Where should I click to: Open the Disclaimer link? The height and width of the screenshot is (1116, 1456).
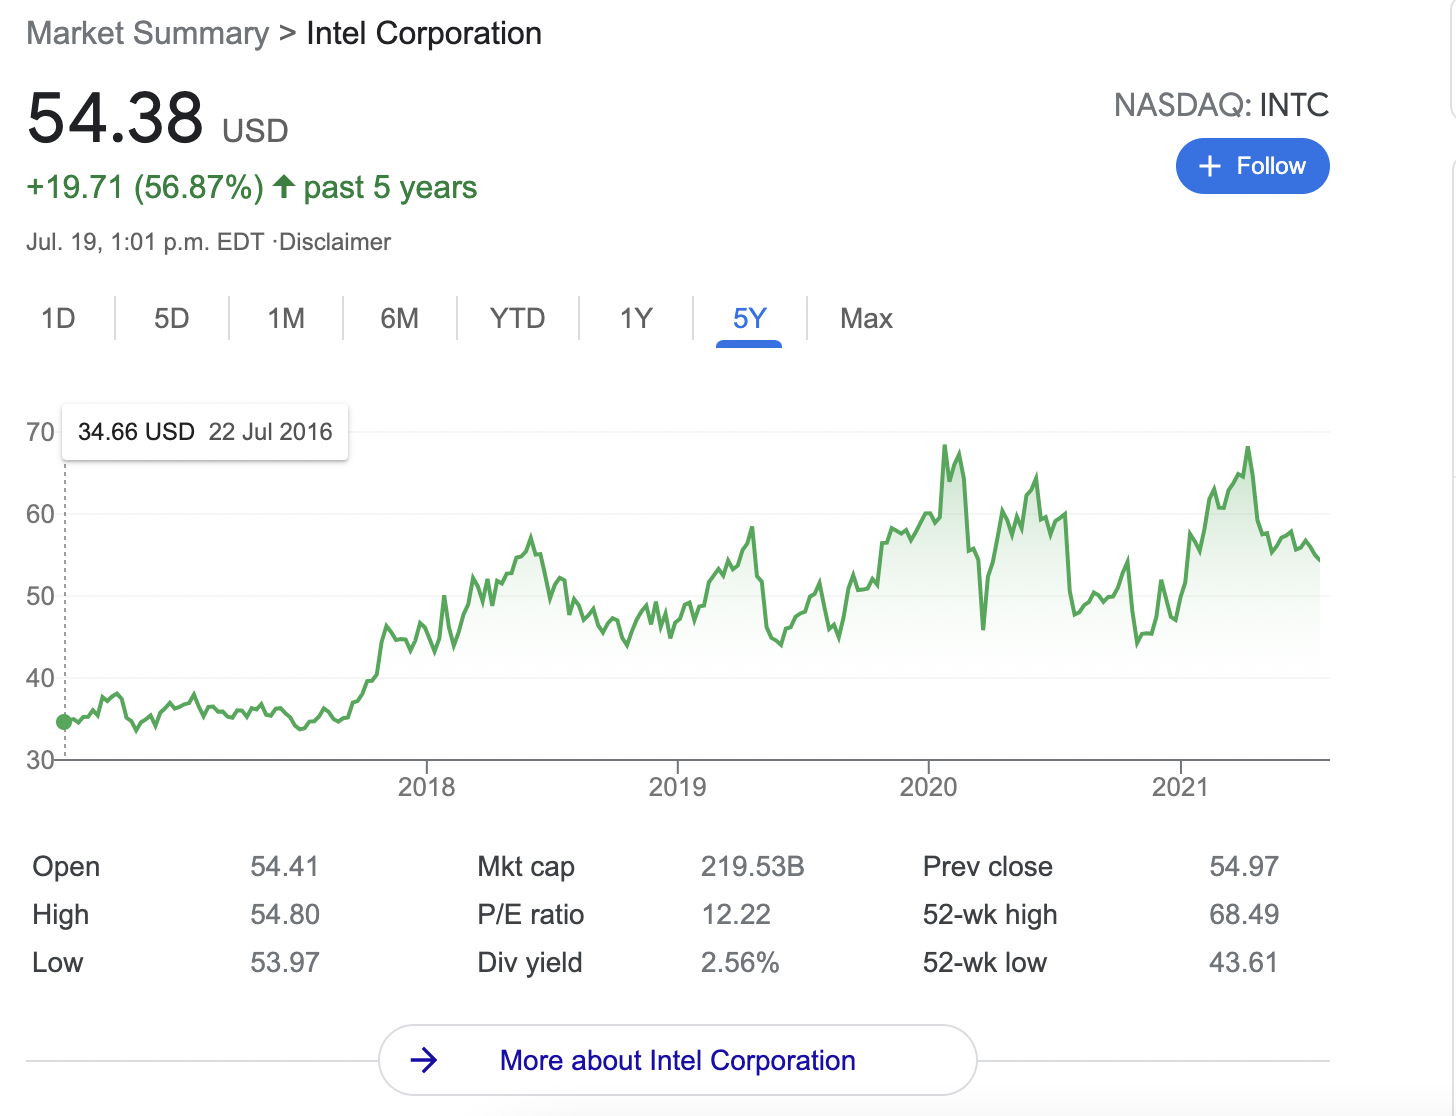(x=335, y=242)
